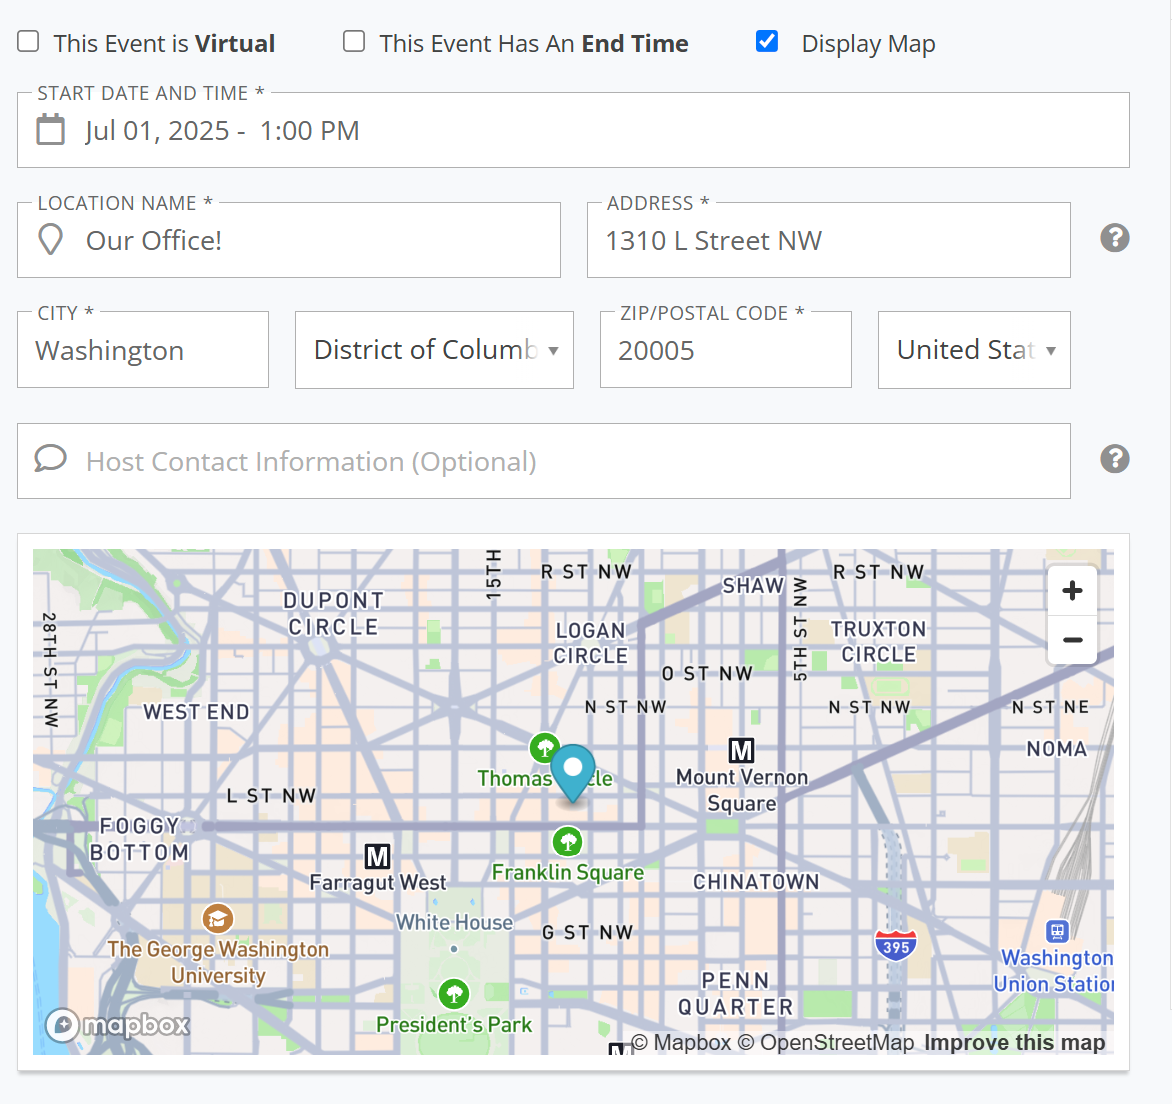Check This Event Has An End Time
The width and height of the screenshot is (1172, 1104).
click(x=353, y=41)
